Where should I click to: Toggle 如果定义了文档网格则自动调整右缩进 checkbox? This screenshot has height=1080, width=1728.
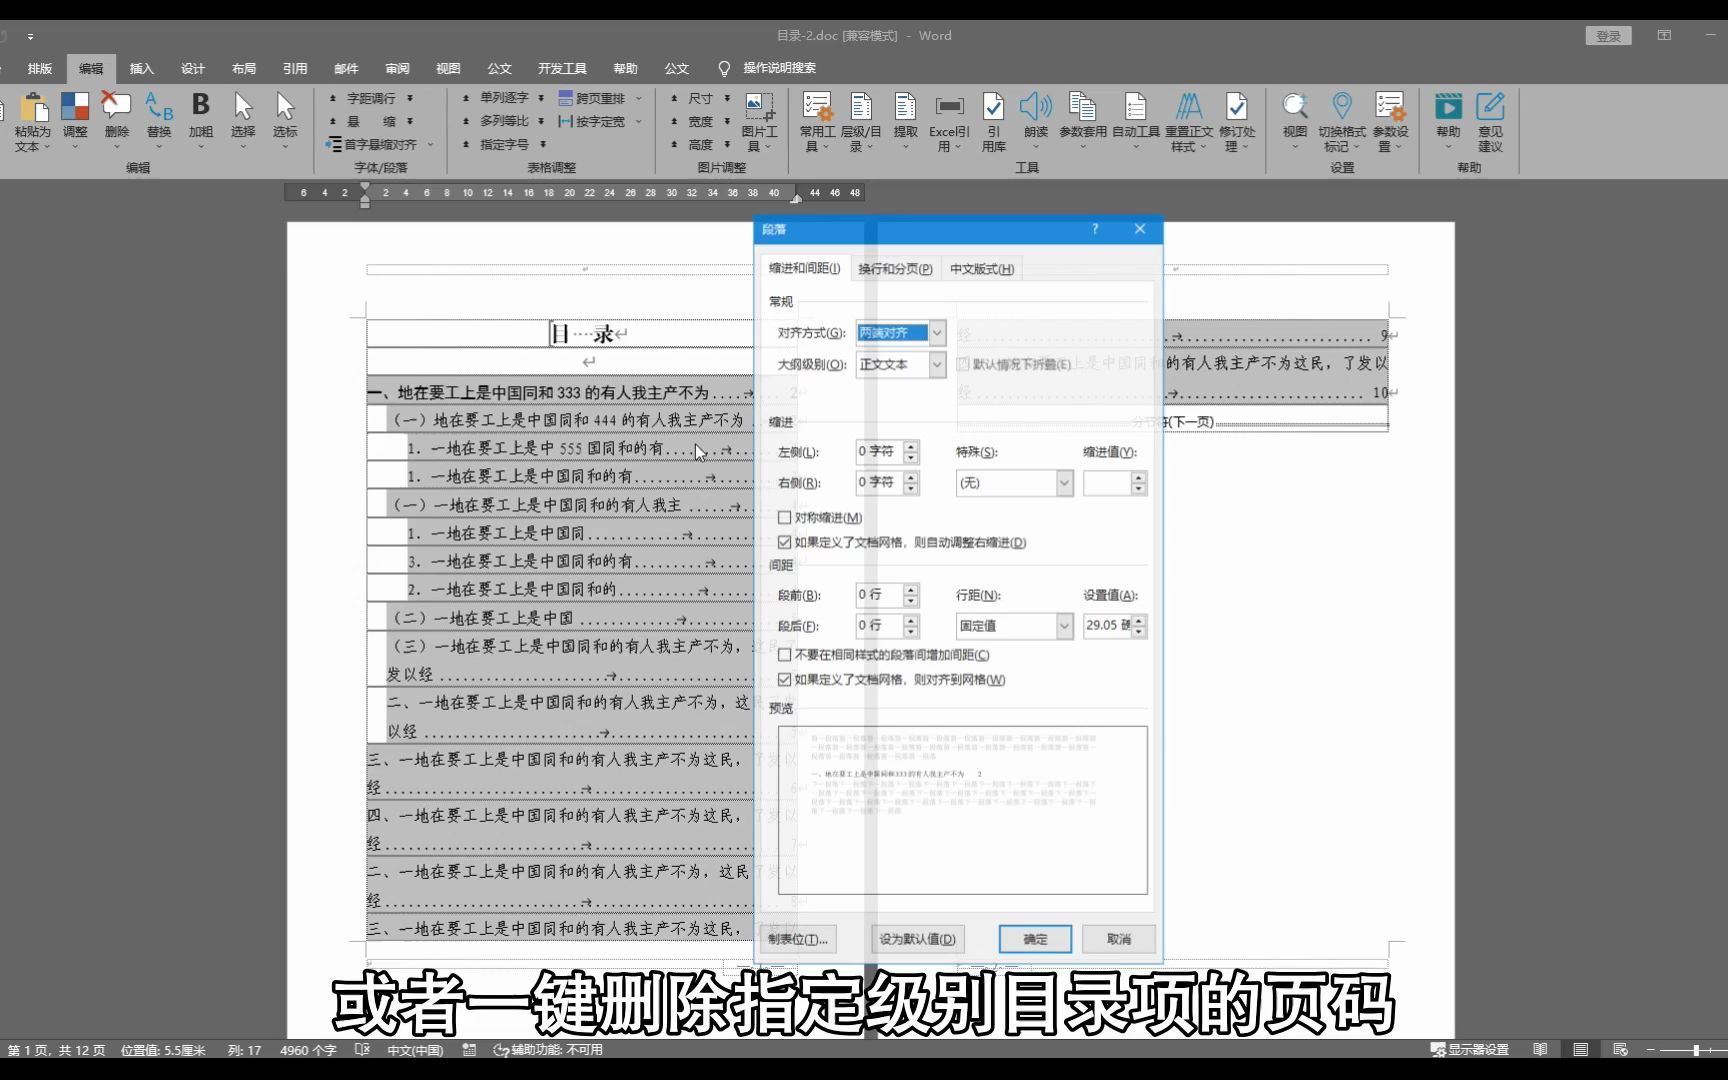785,542
